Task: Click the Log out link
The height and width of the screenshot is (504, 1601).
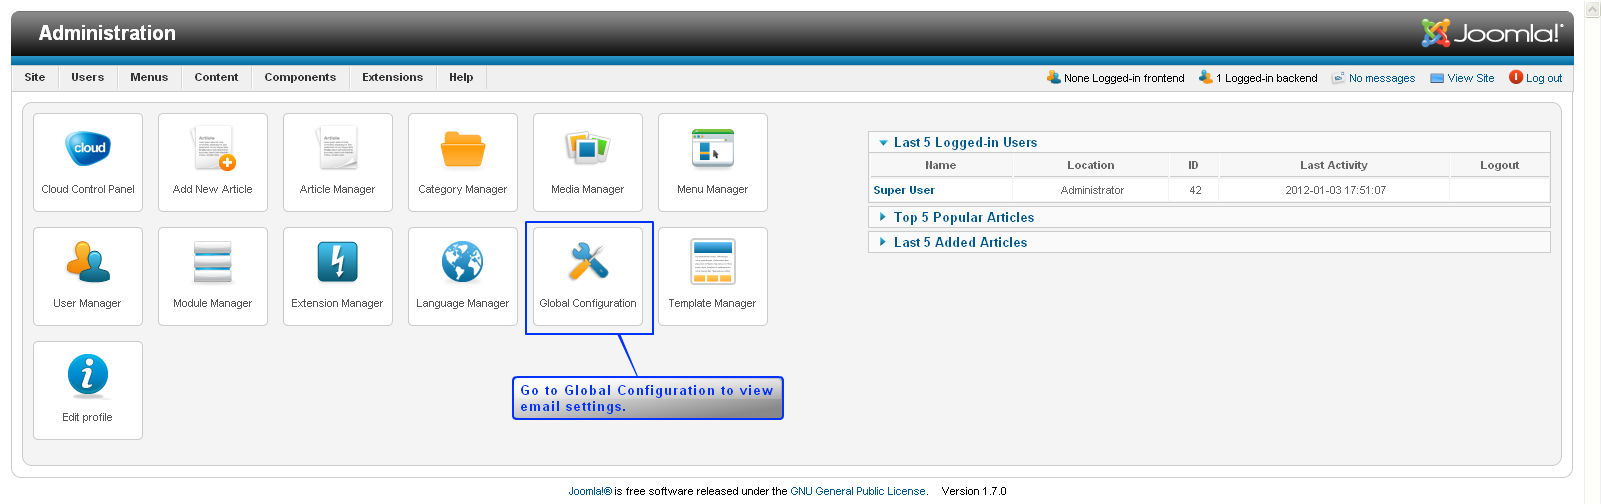Action: tap(1544, 78)
